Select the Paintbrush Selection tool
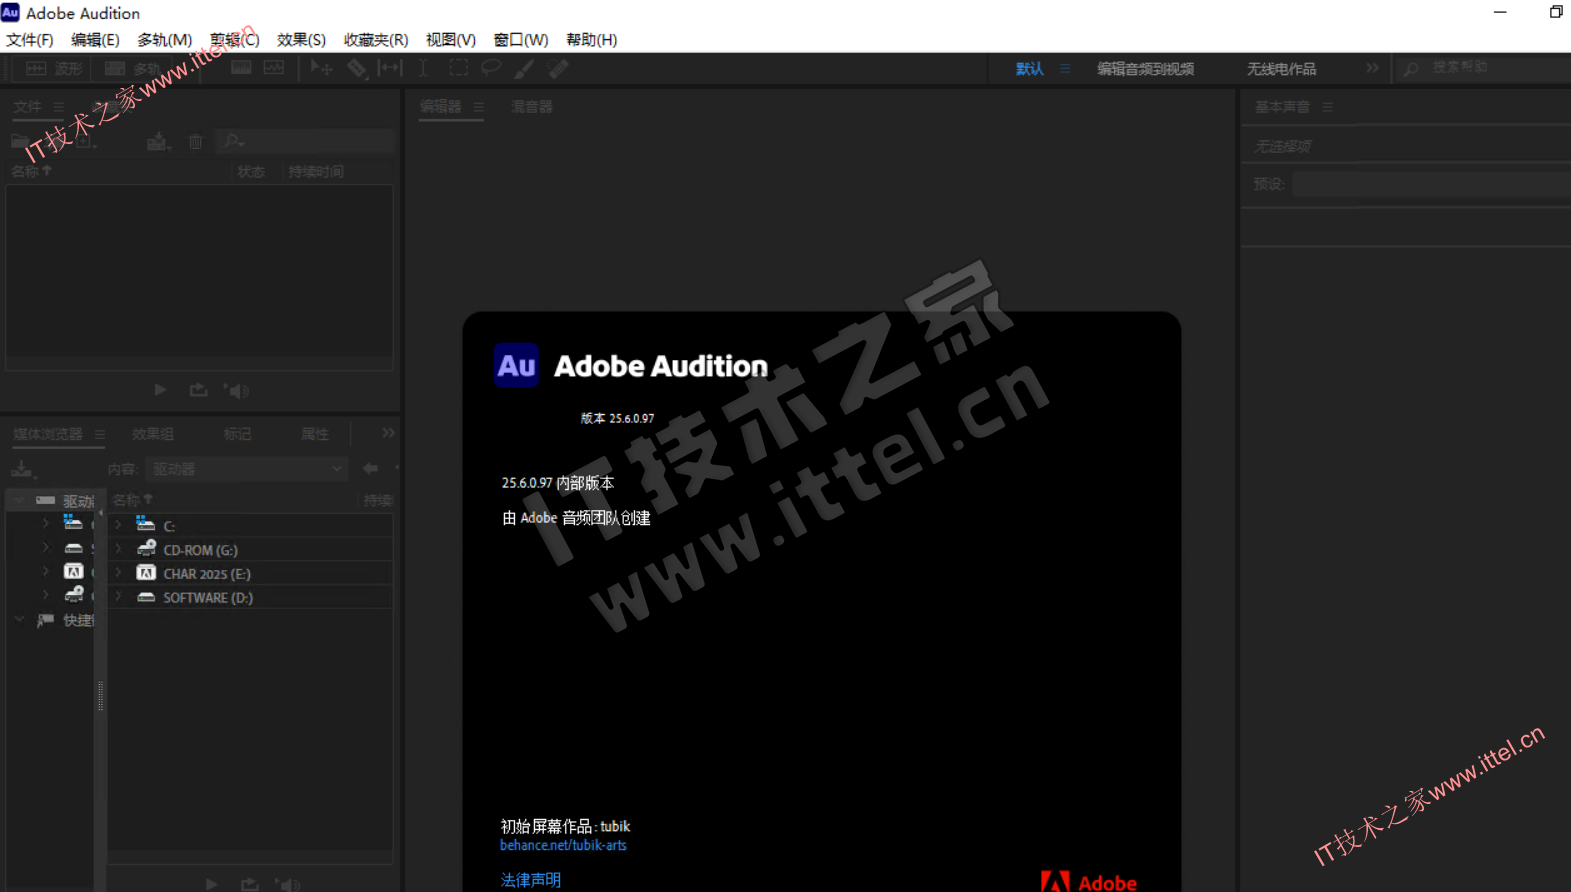The image size is (1571, 892). [524, 68]
